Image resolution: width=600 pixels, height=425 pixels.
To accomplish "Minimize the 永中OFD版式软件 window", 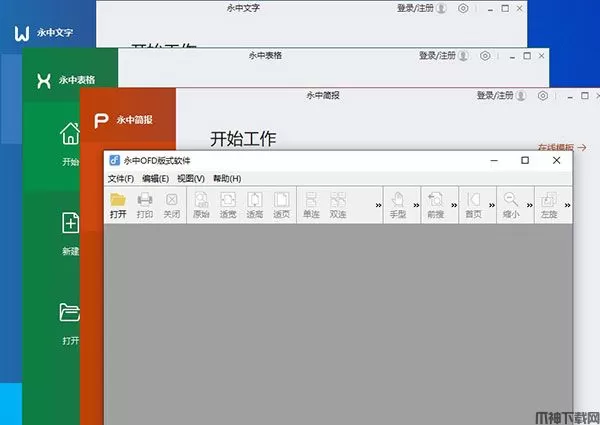I will coord(494,161).
